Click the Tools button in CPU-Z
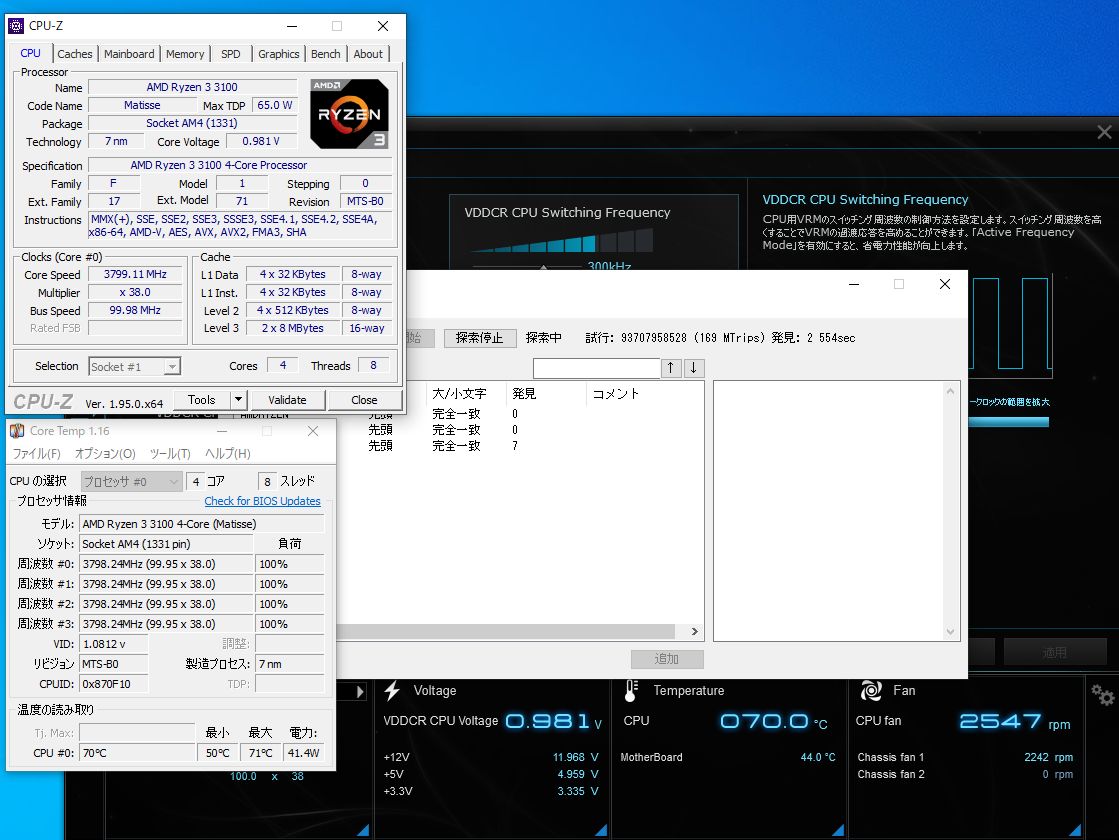 [x=202, y=400]
